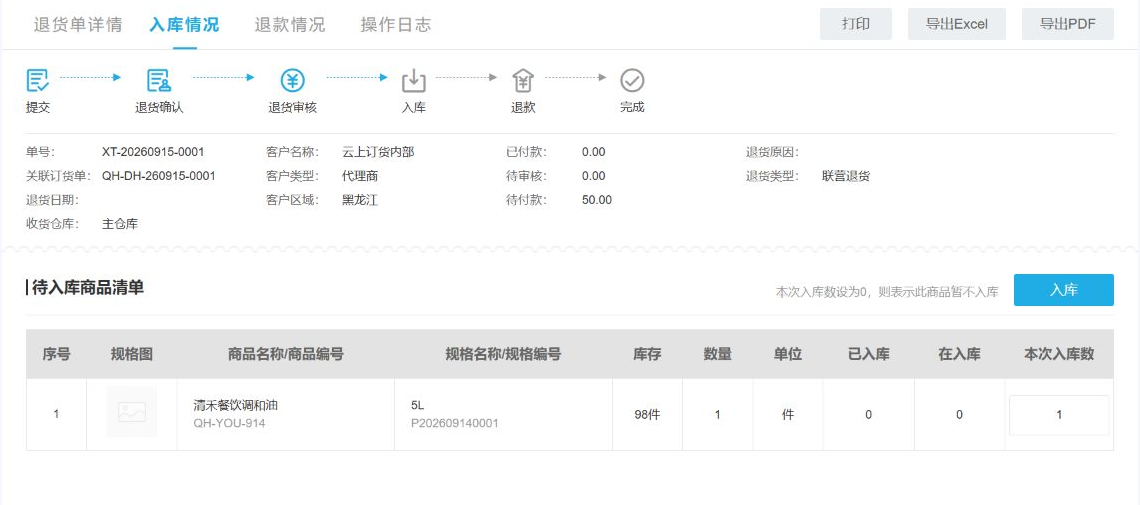The width and height of the screenshot is (1140, 505).
Task: Click the 待付款 amount 50.00
Action: 597,200
